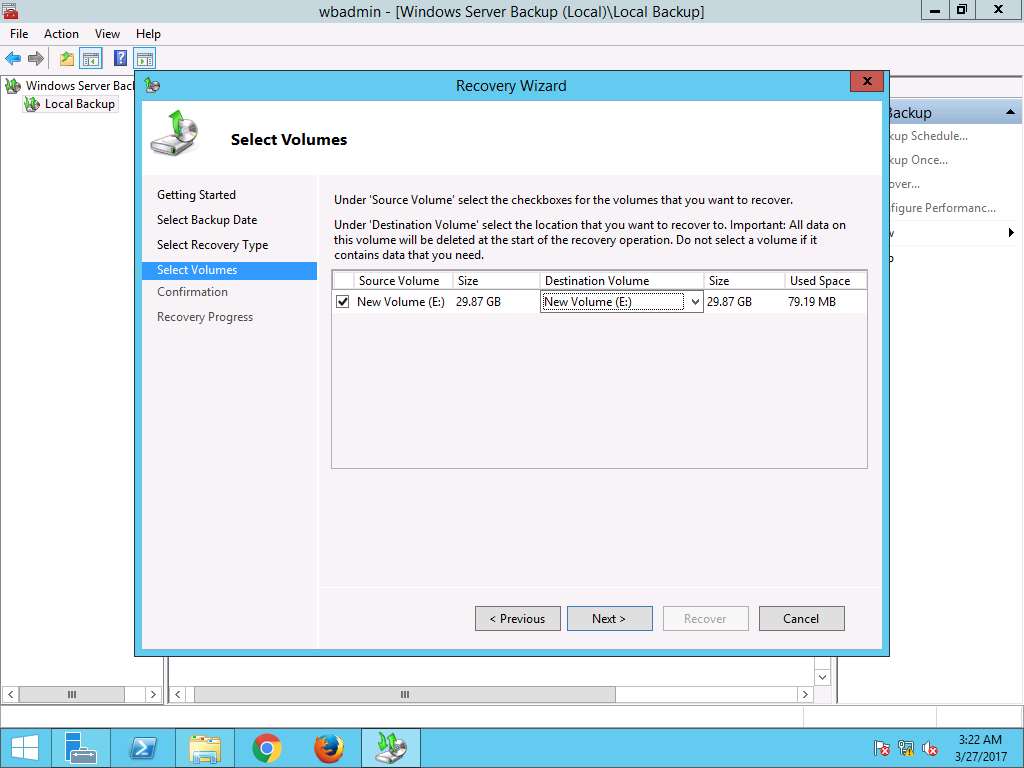1024x768 pixels.
Task: Expand the View submenu arrow in Actions pane
Action: [1011, 232]
